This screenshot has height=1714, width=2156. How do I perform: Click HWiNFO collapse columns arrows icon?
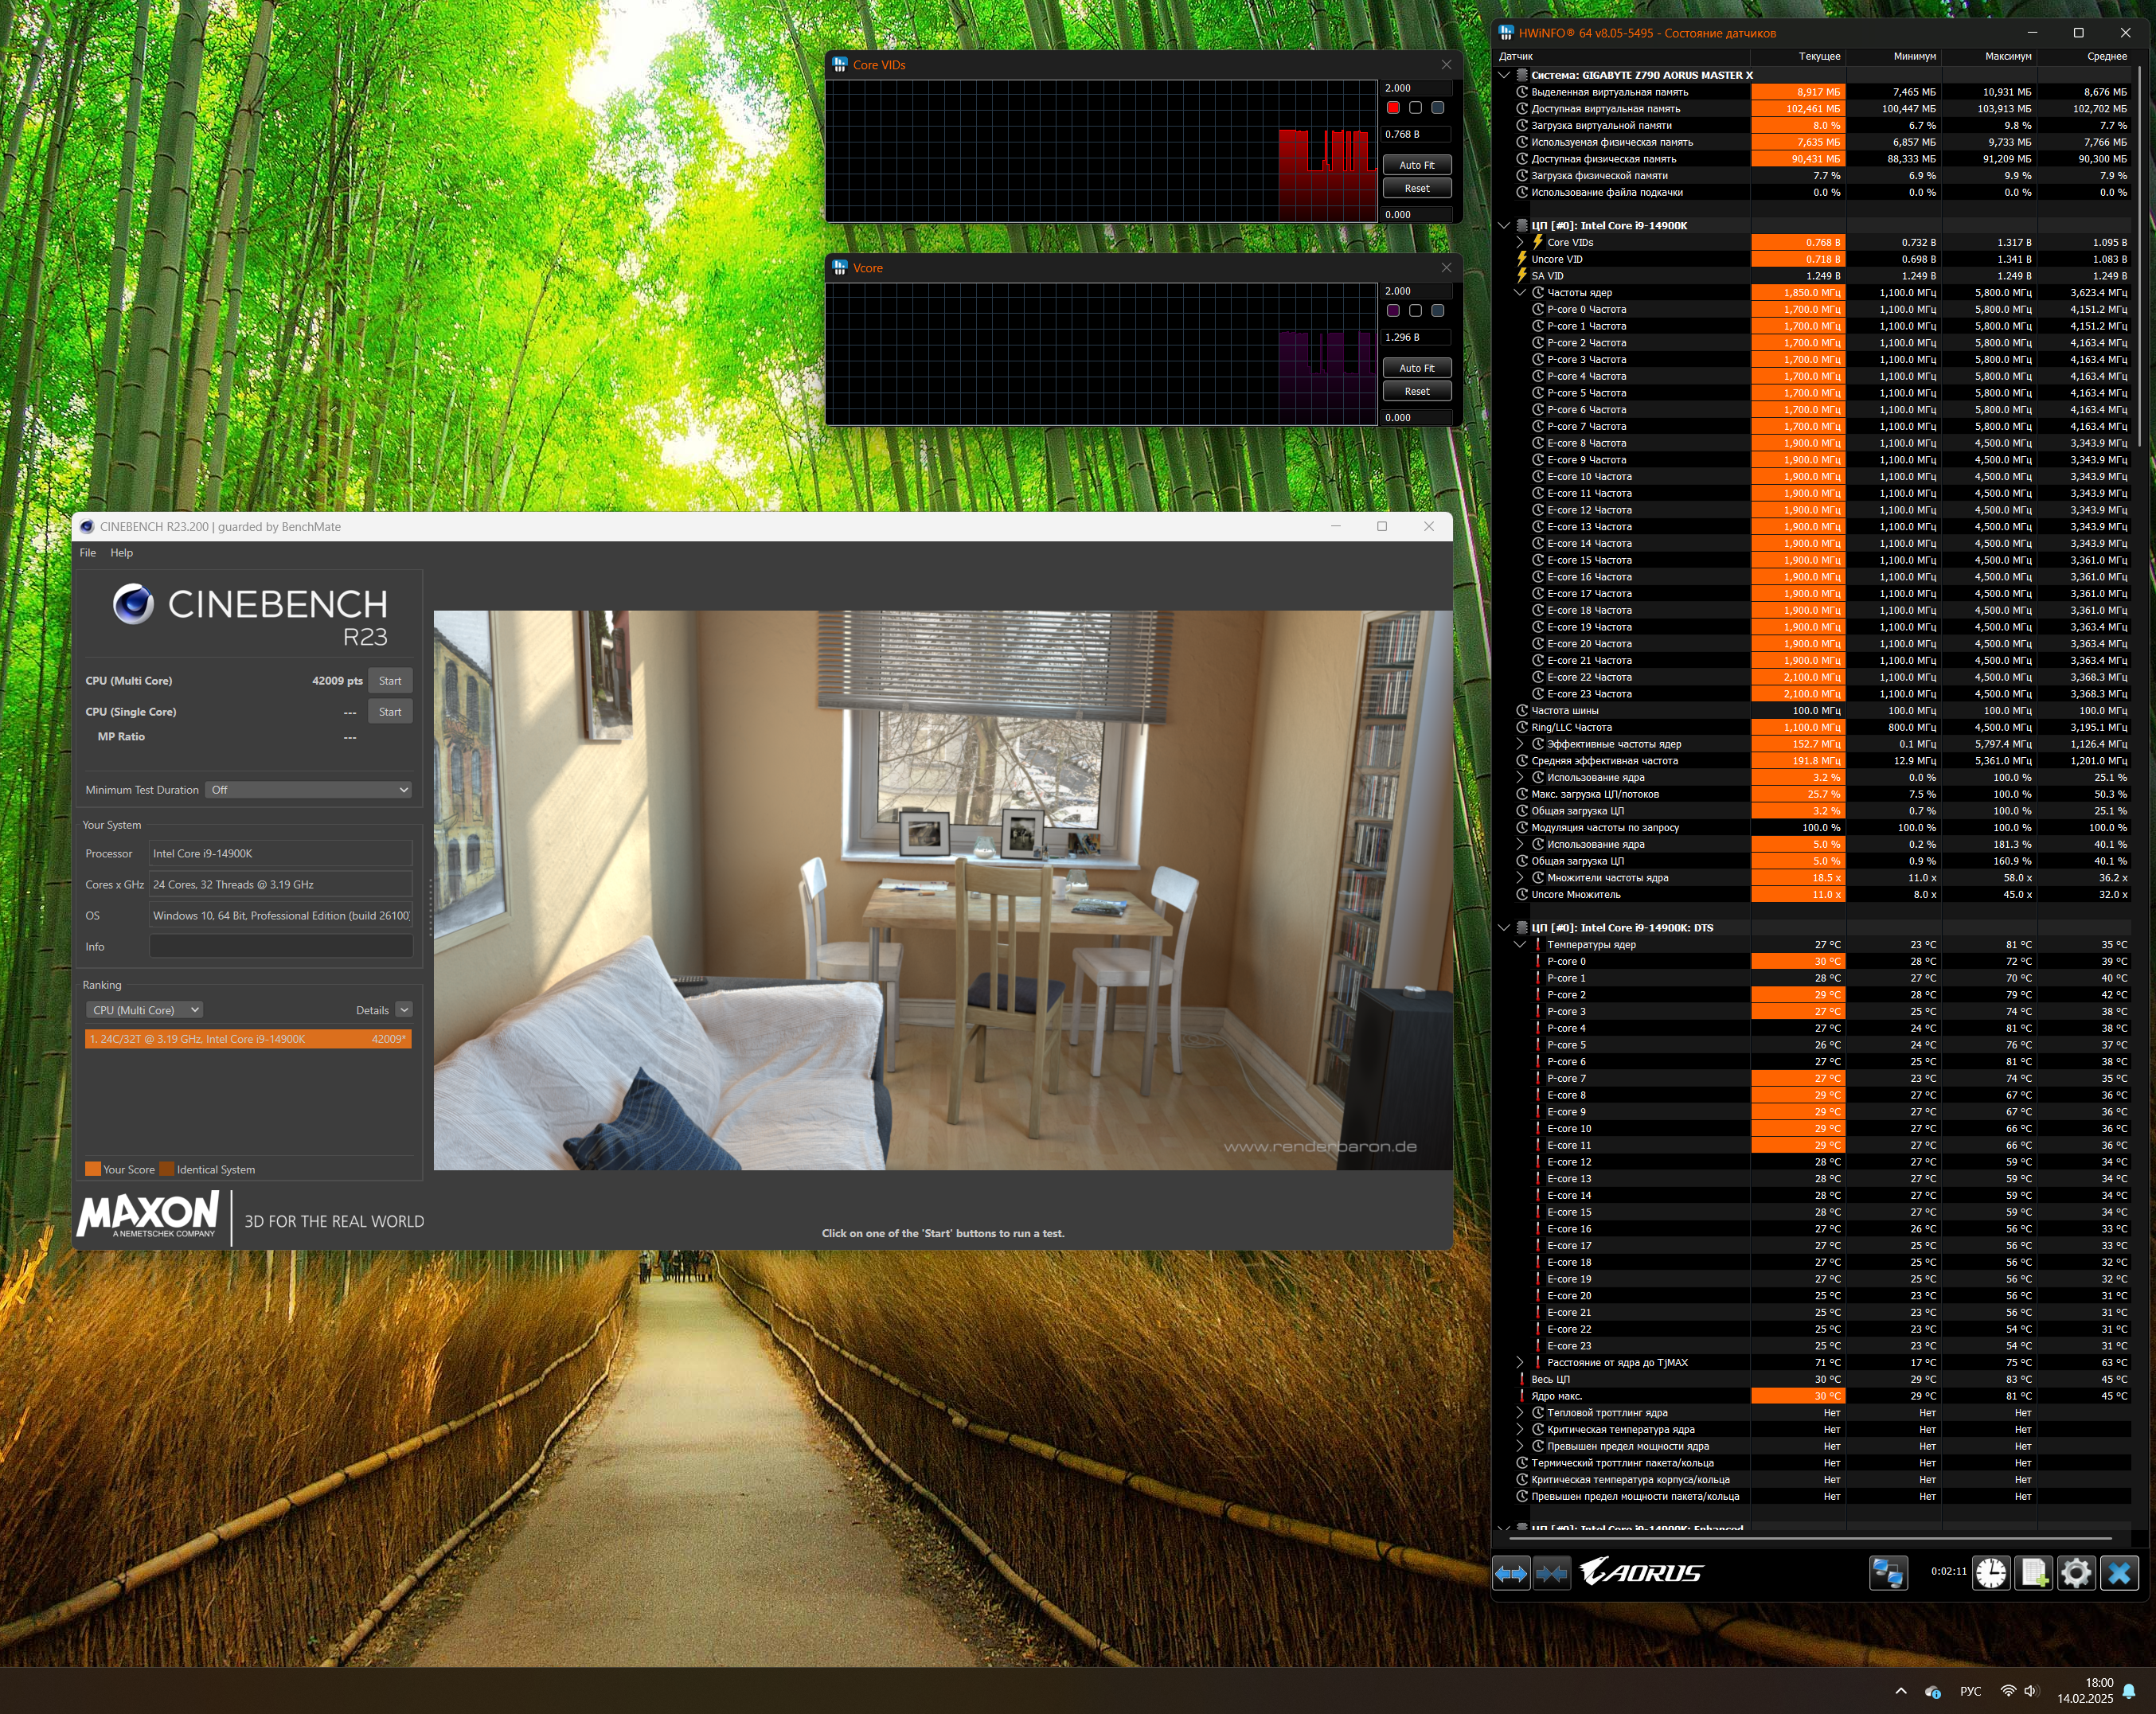pyautogui.click(x=1551, y=1574)
